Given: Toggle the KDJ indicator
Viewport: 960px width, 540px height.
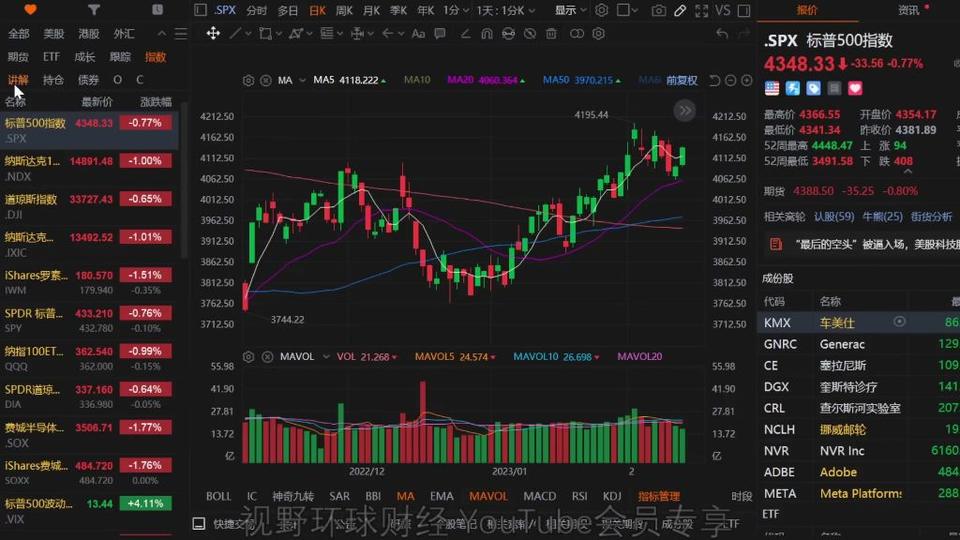Looking at the screenshot, I should point(612,496).
